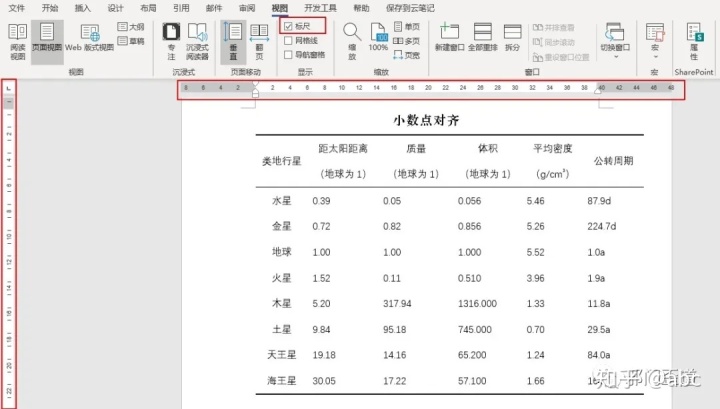
Task: Enable the Navigation Pane checkbox (导航窗格)
Action: tap(288, 55)
